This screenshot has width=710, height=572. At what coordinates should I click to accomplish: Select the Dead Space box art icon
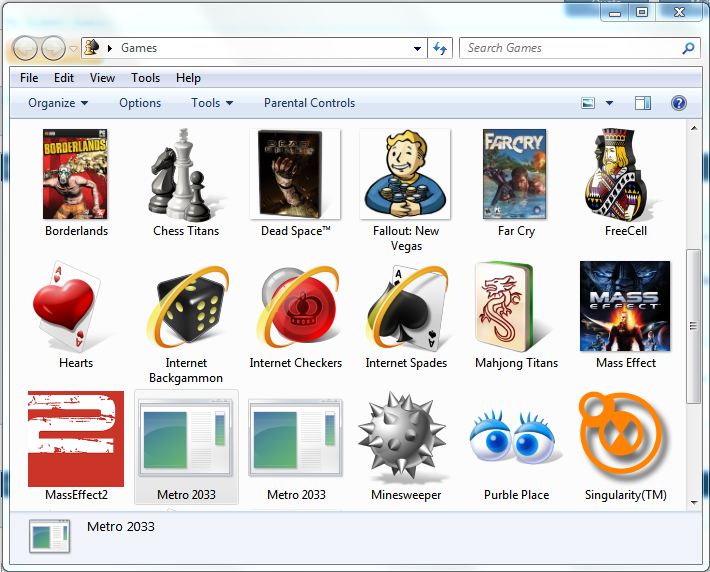coord(295,174)
